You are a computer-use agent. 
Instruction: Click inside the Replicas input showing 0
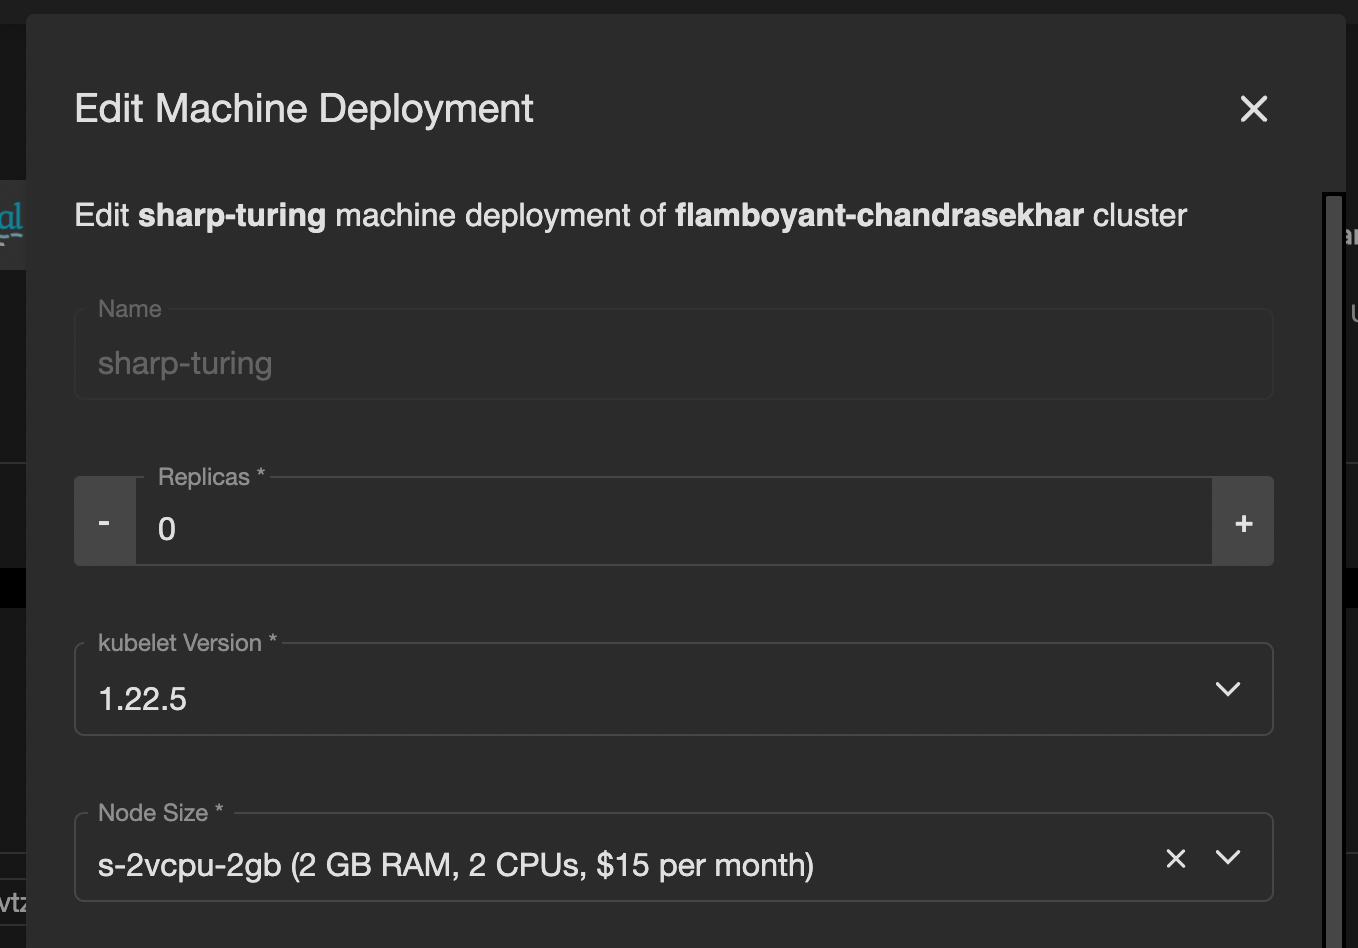(400, 528)
